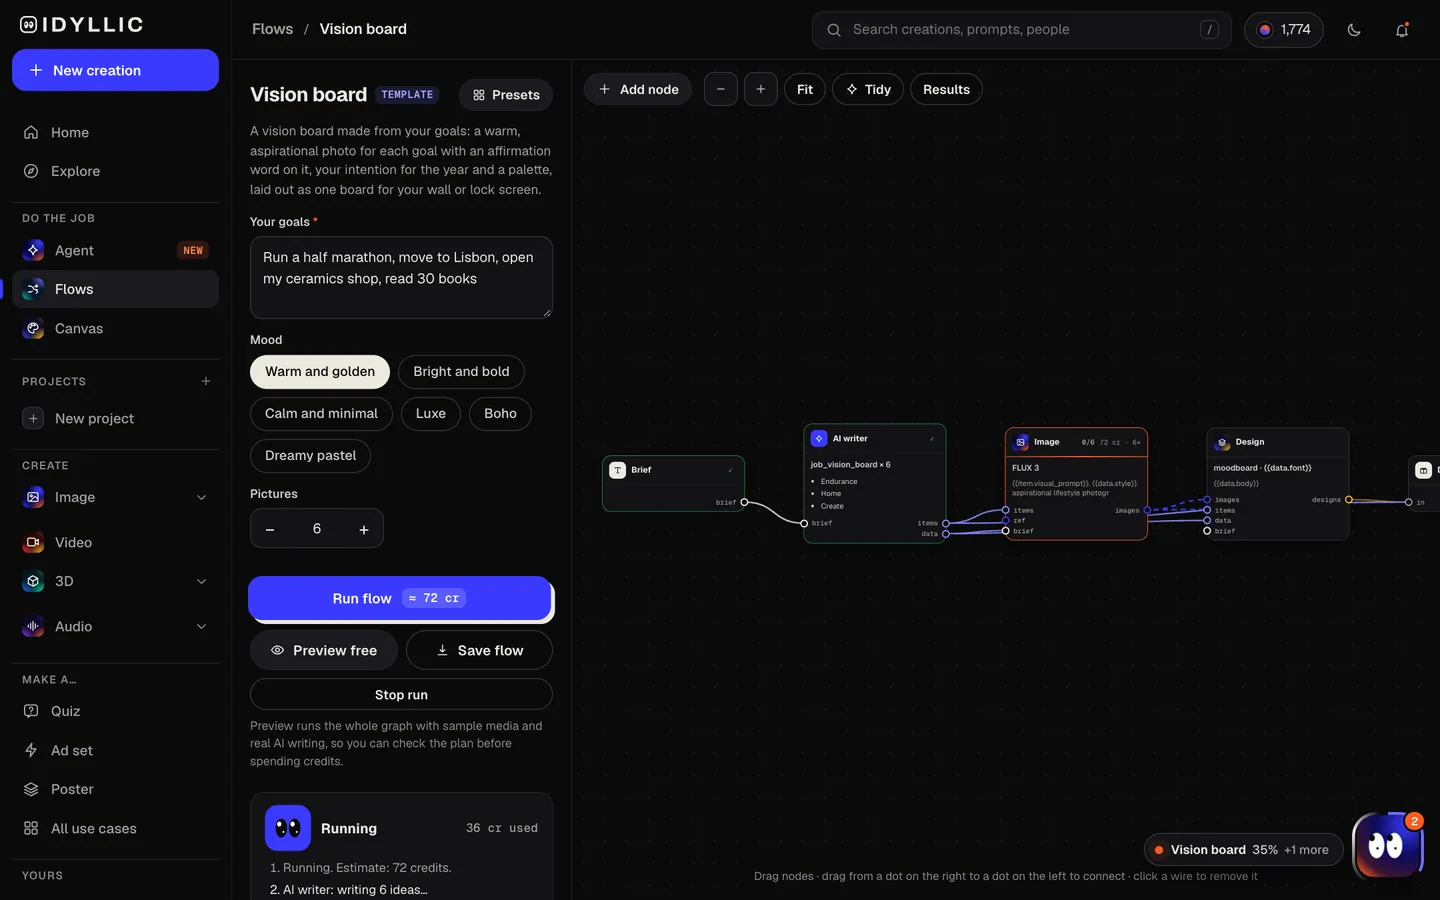The height and width of the screenshot is (900, 1440).
Task: Select the AI writer node icon
Action: coord(819,438)
